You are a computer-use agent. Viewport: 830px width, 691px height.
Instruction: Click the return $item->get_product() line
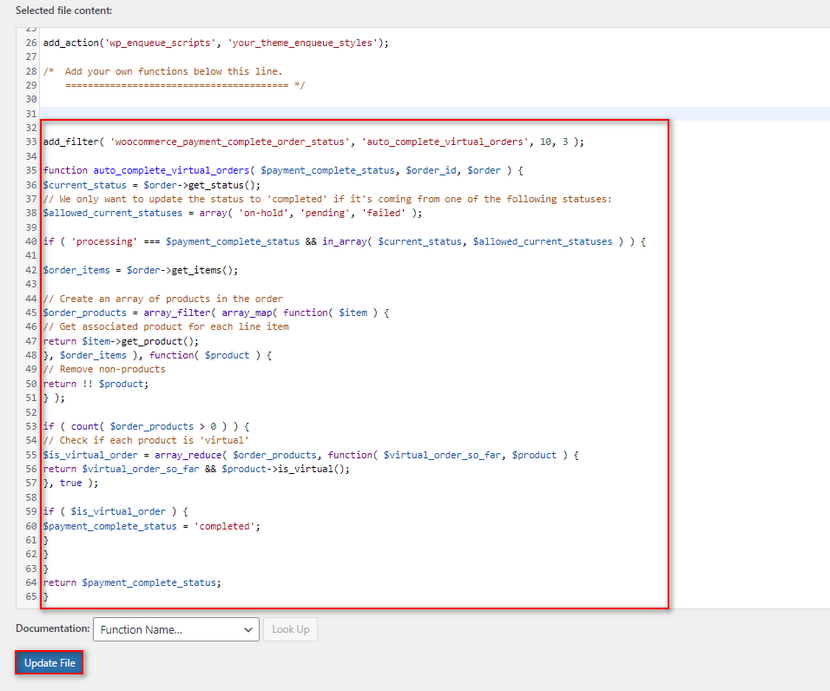pyautogui.click(x=121, y=341)
